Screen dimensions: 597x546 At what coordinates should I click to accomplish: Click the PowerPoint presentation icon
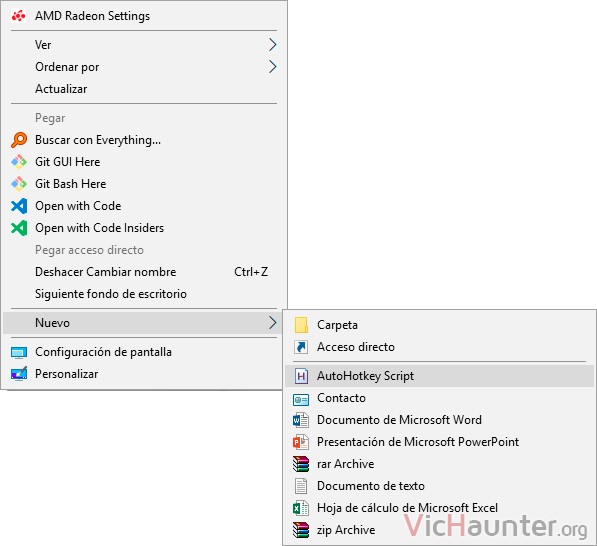[301, 442]
